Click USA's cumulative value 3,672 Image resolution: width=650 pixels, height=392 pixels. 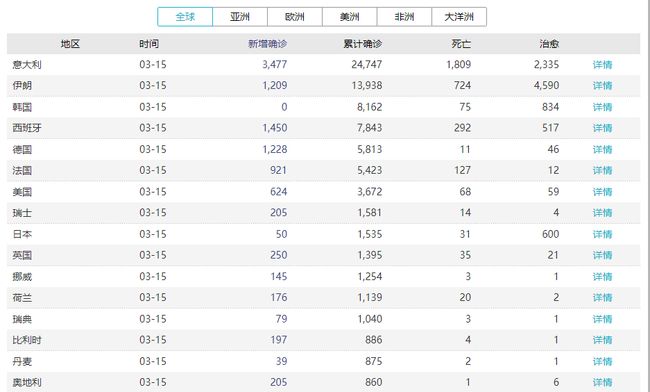369,192
